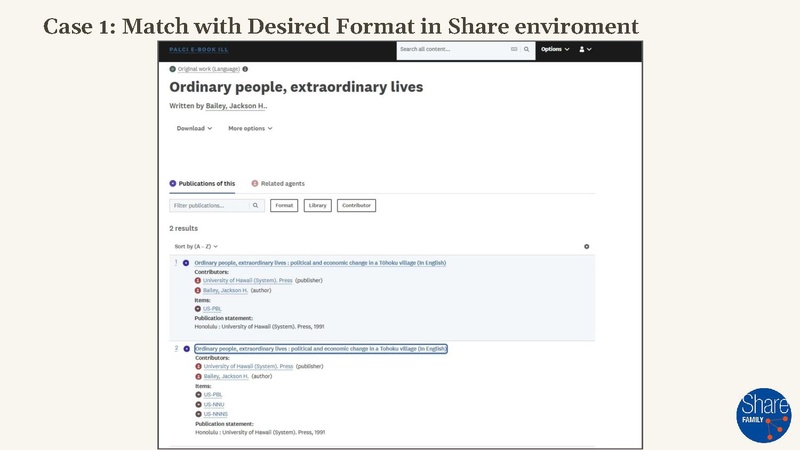The height and width of the screenshot is (450, 800).
Task: Open US-PBL item link in result 1
Action: (x=212, y=309)
